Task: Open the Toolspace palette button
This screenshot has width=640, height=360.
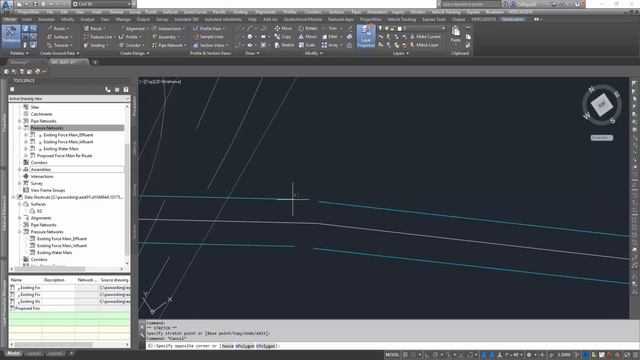Action: [11, 36]
